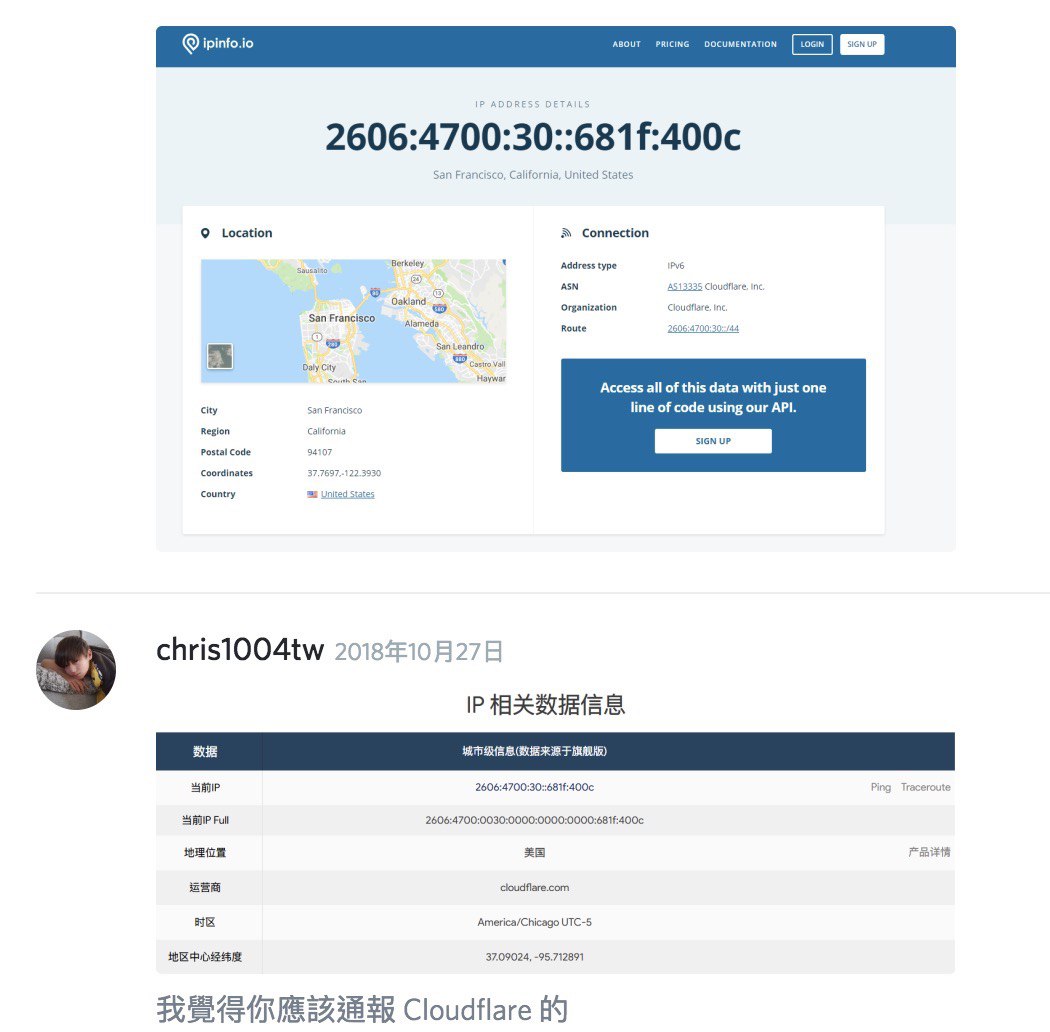Select America/Chicago UTC-5 cell
This screenshot has width=1050, height=1032.
coord(534,922)
